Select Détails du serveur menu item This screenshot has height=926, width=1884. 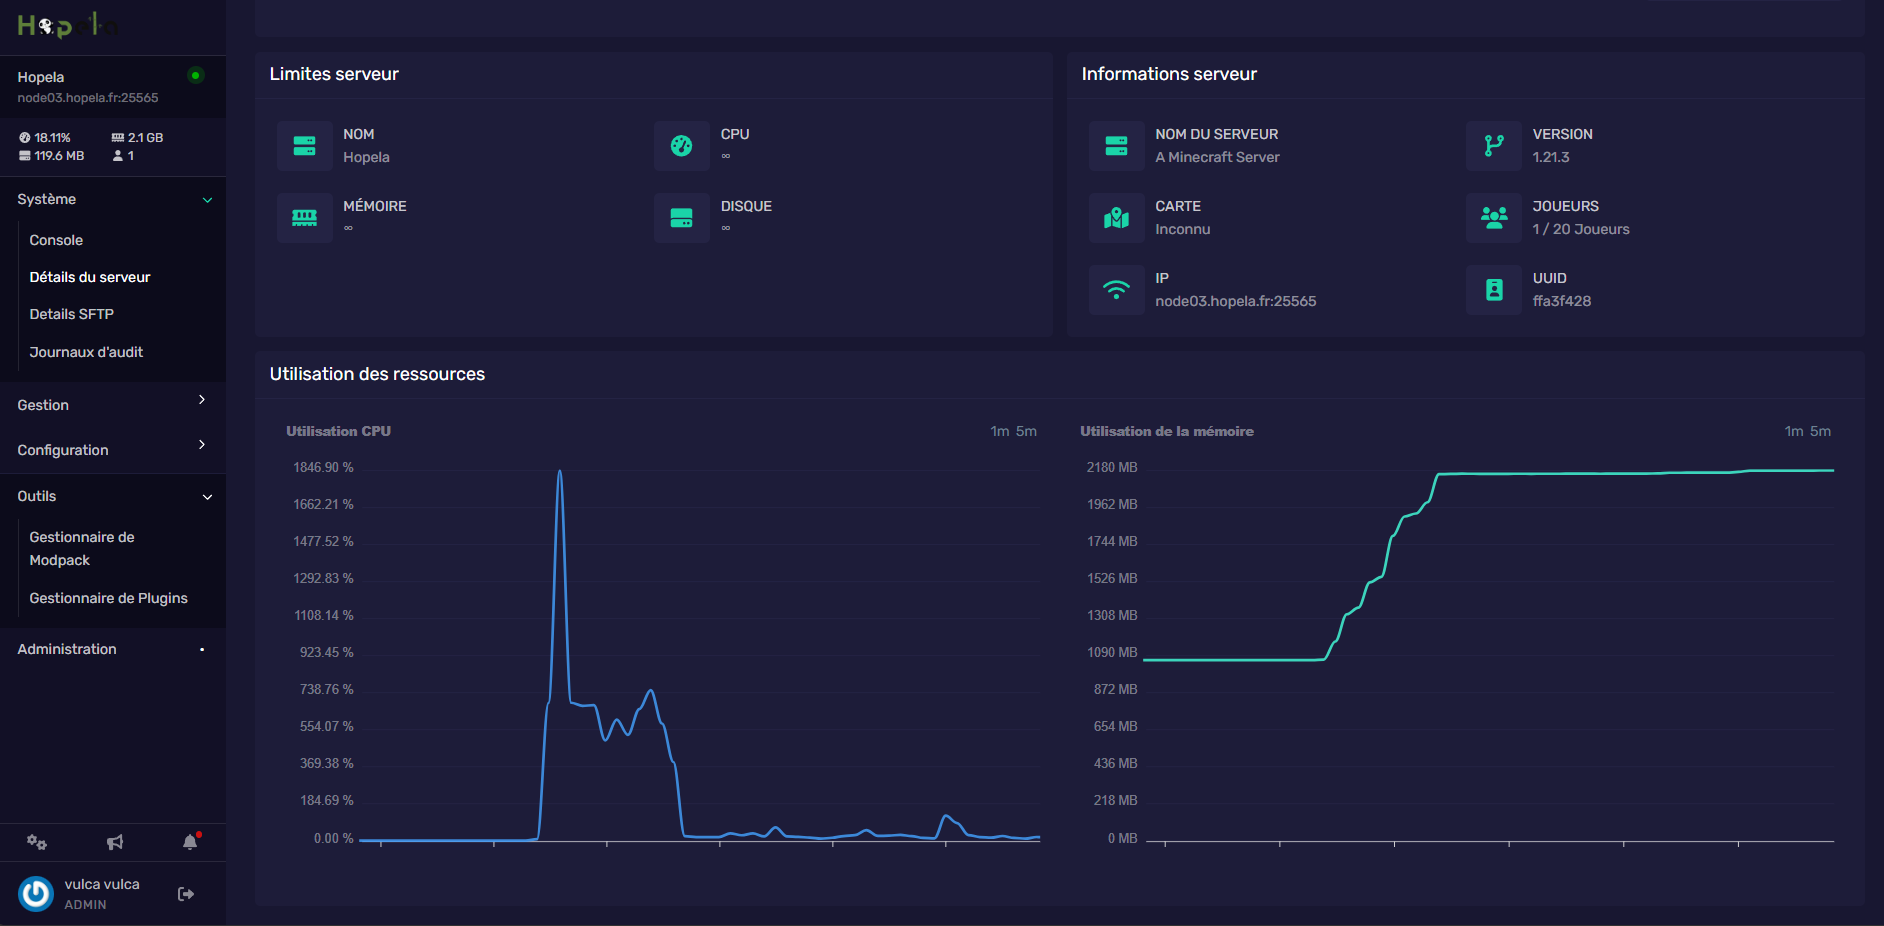90,277
